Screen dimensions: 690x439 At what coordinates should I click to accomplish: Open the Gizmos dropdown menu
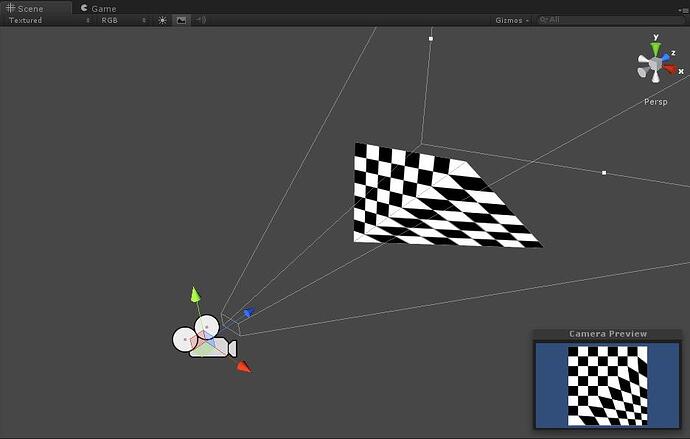(512, 20)
